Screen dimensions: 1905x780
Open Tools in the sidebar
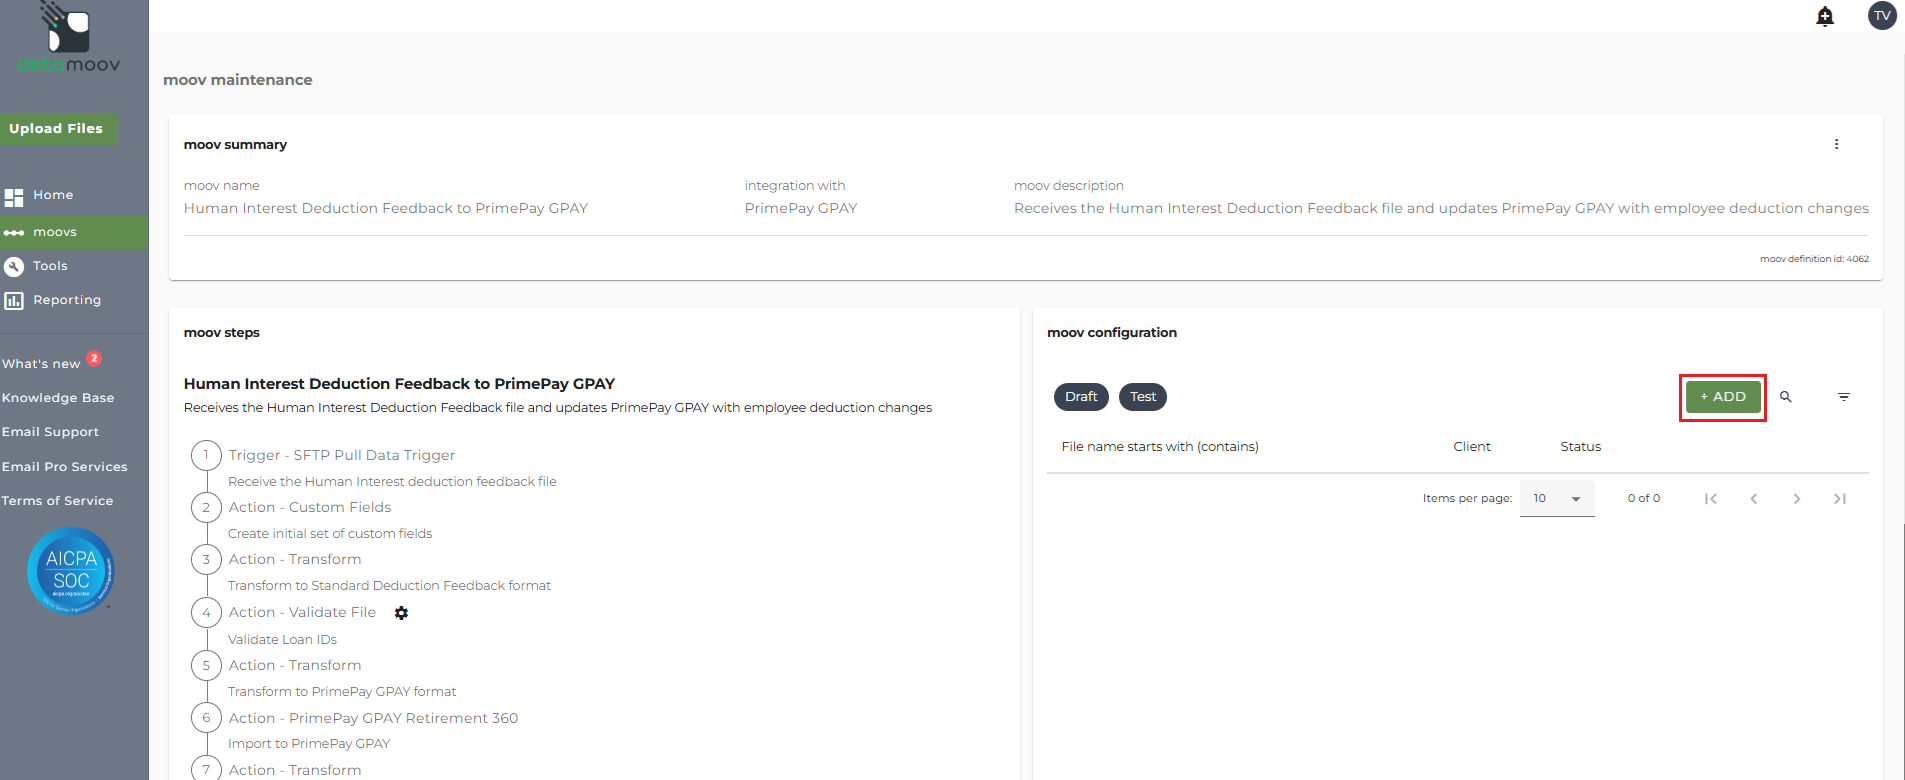(x=50, y=266)
